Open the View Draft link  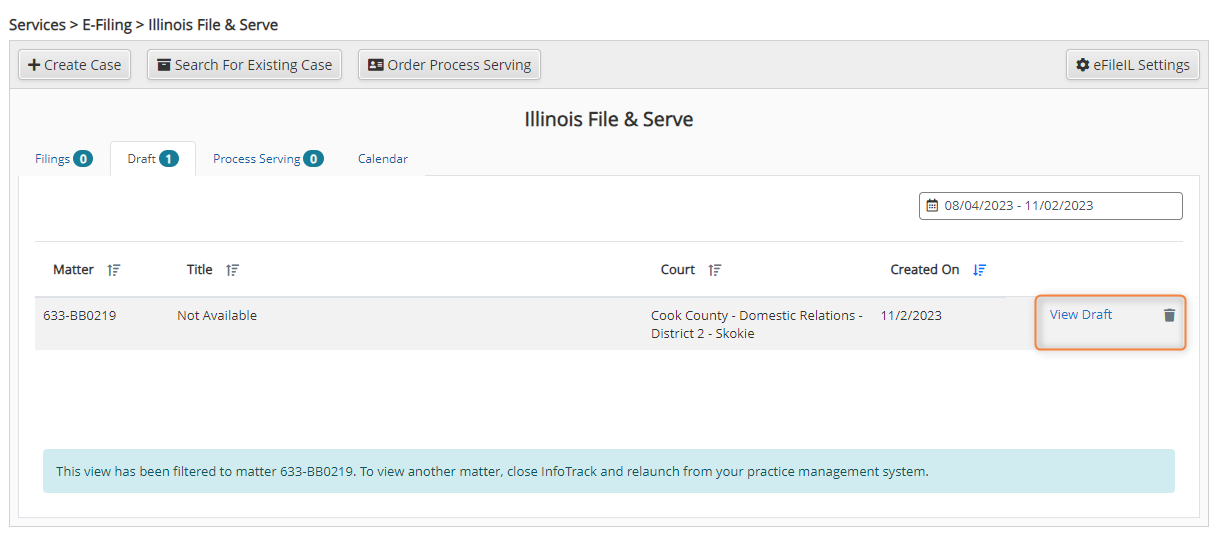1081,314
